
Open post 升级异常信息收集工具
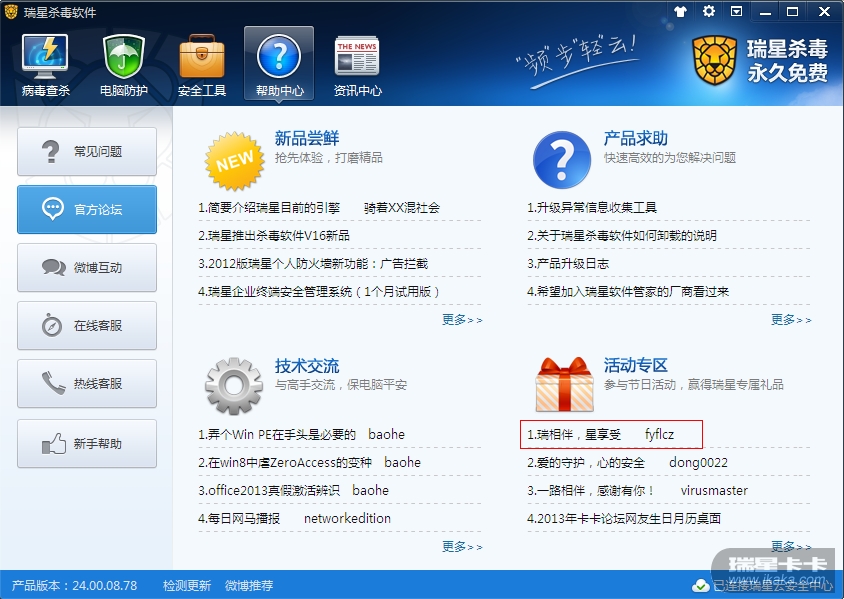[592, 208]
